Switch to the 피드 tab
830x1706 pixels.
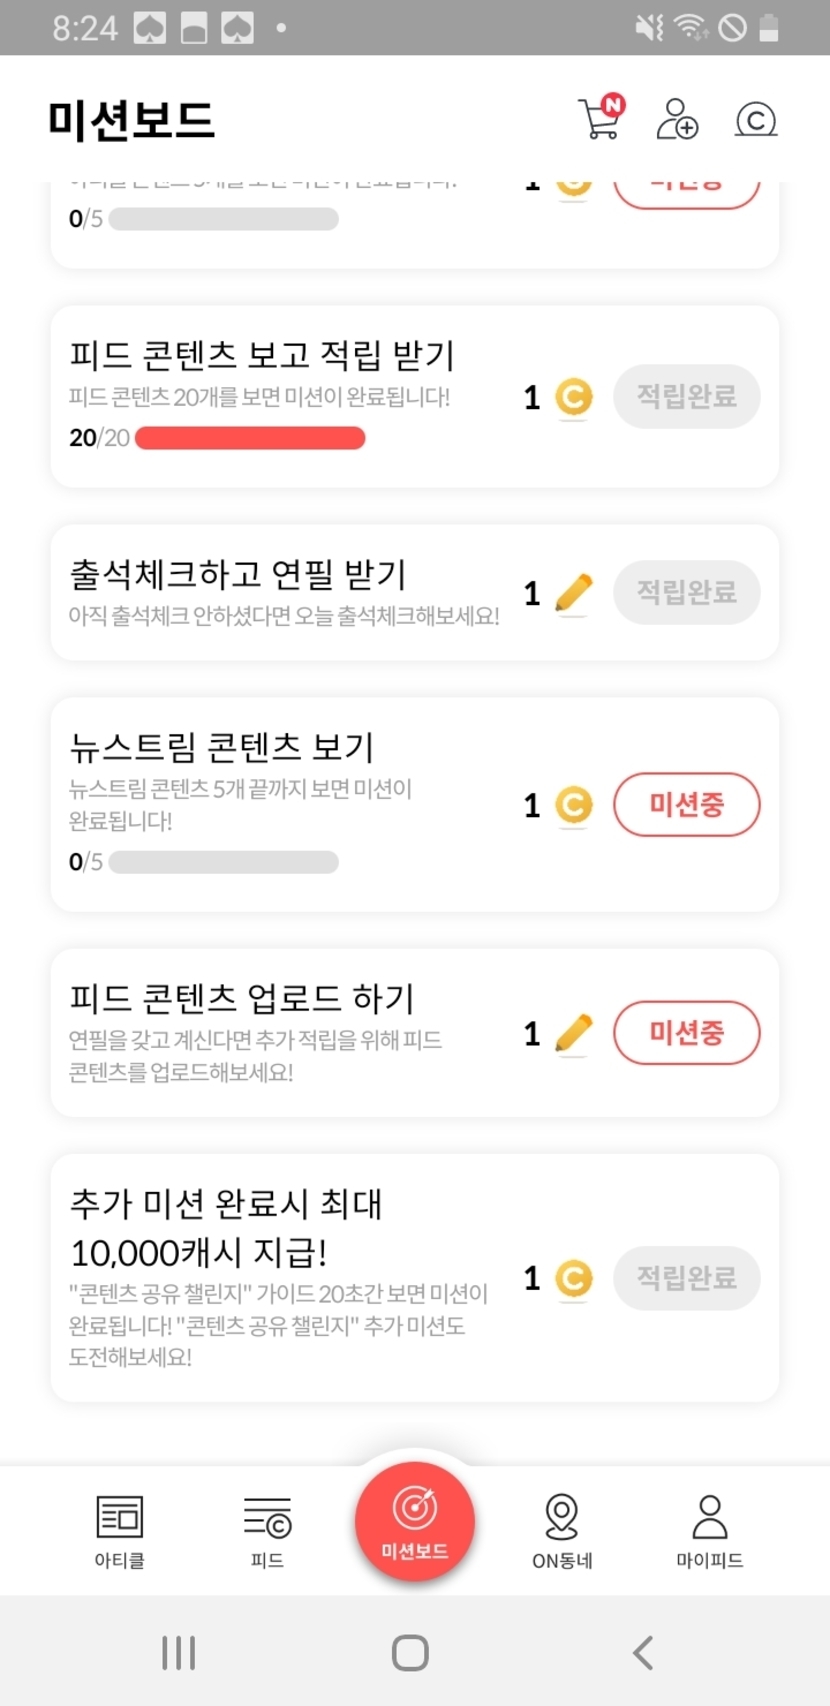point(267,1531)
